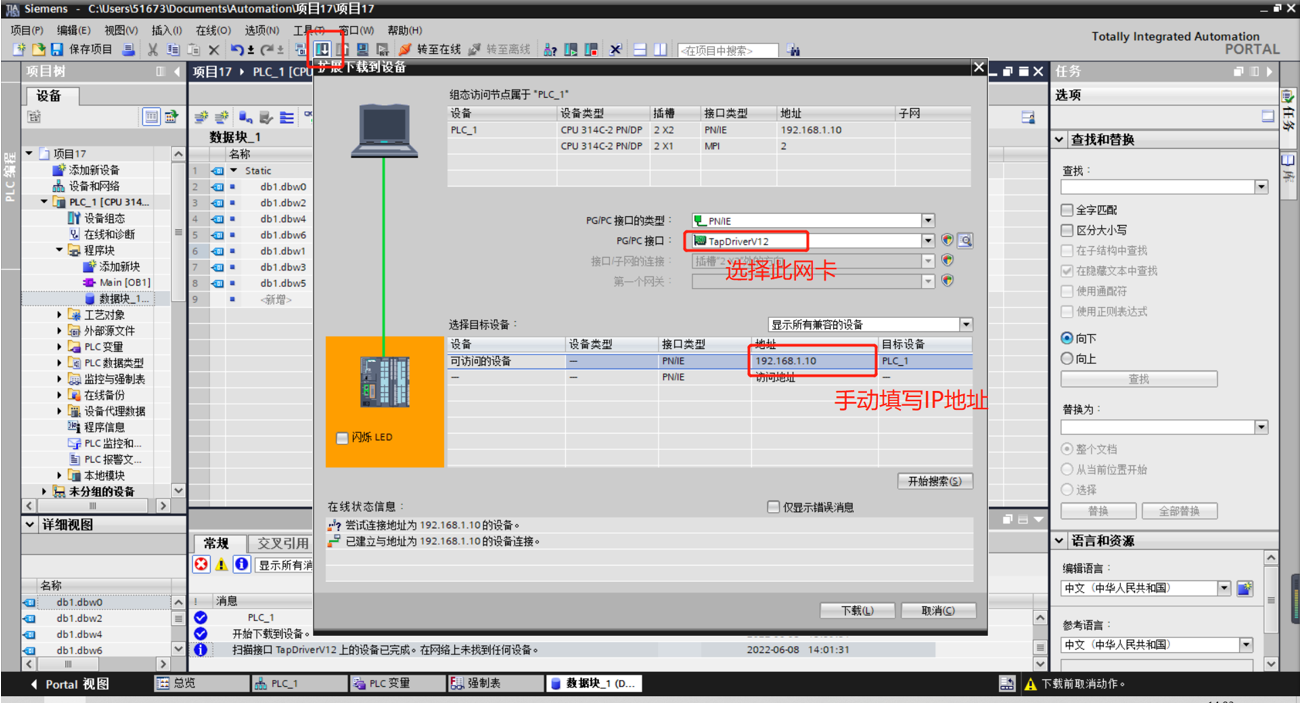The image size is (1301, 703).
Task: Click 转至在线 go online button
Action: tap(430, 49)
